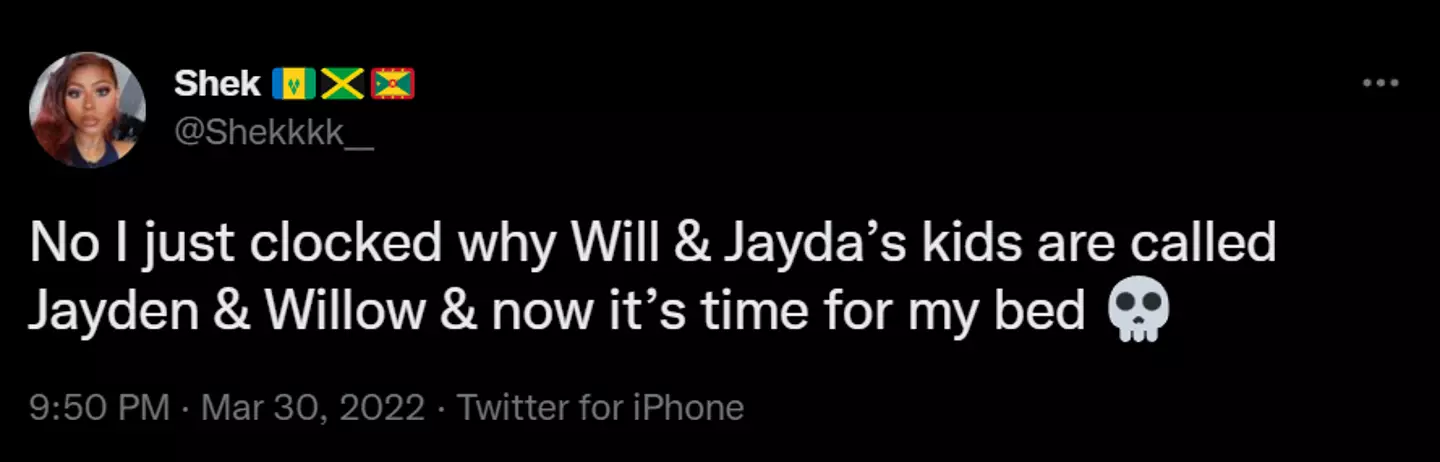The width and height of the screenshot is (1440, 462).
Task: Click the Saint Vincent flag emoji
Action: (x=294, y=86)
